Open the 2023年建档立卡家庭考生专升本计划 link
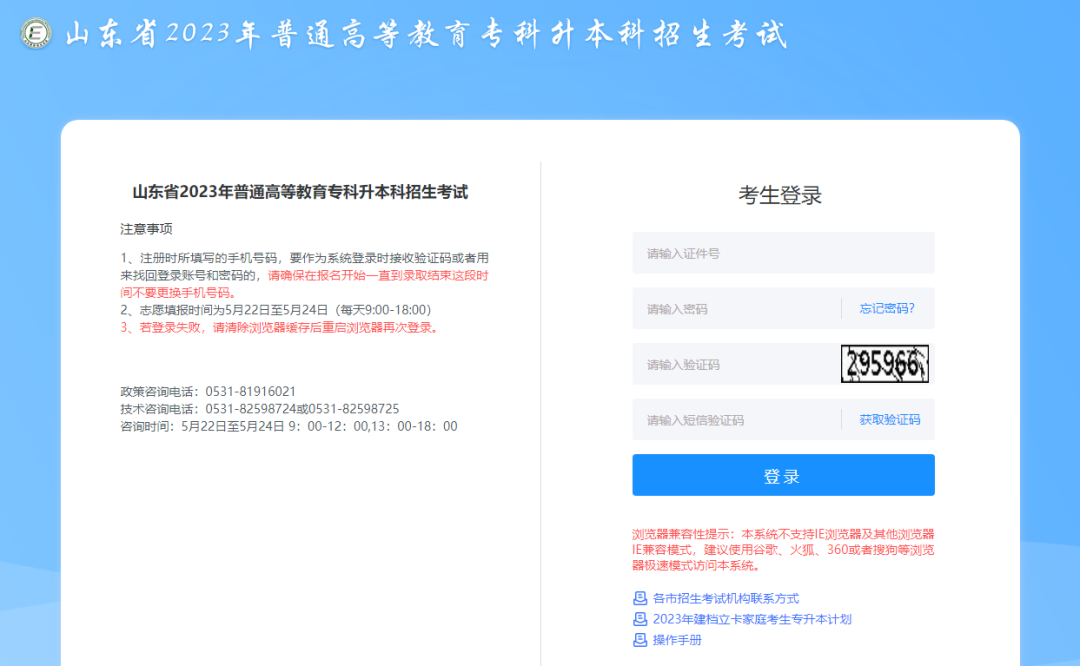The height and width of the screenshot is (666, 1080). point(751,619)
